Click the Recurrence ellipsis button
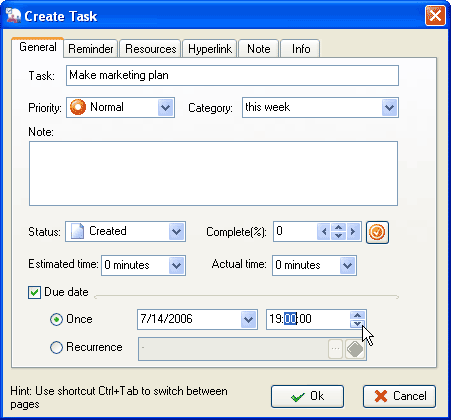The image size is (451, 420). click(x=335, y=349)
